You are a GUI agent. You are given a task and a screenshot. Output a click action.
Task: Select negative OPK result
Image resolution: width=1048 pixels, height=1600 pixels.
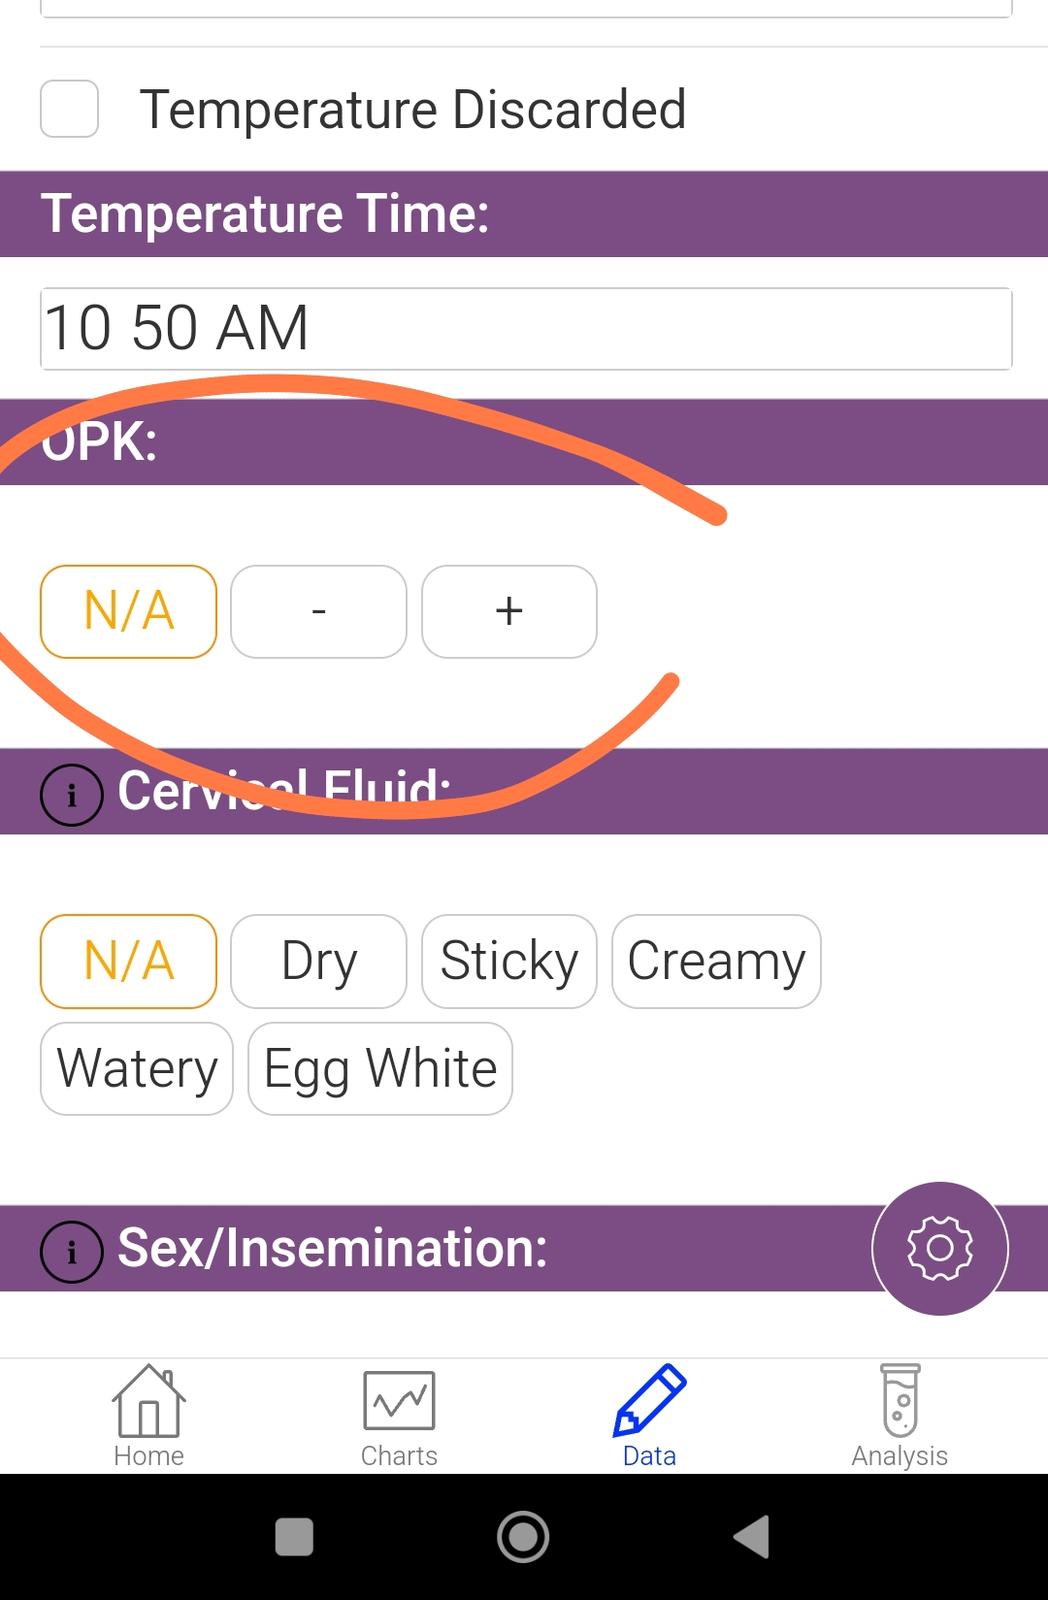click(319, 612)
